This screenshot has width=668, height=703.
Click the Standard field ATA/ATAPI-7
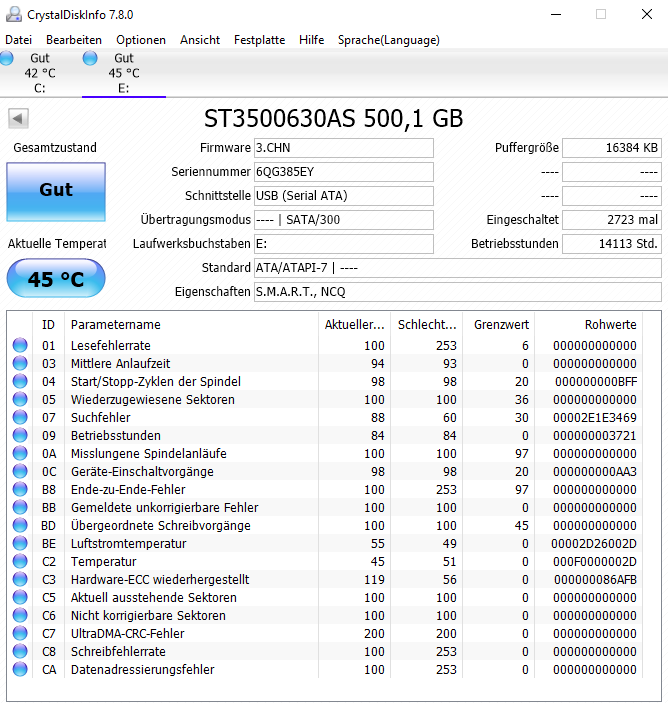coord(458,268)
